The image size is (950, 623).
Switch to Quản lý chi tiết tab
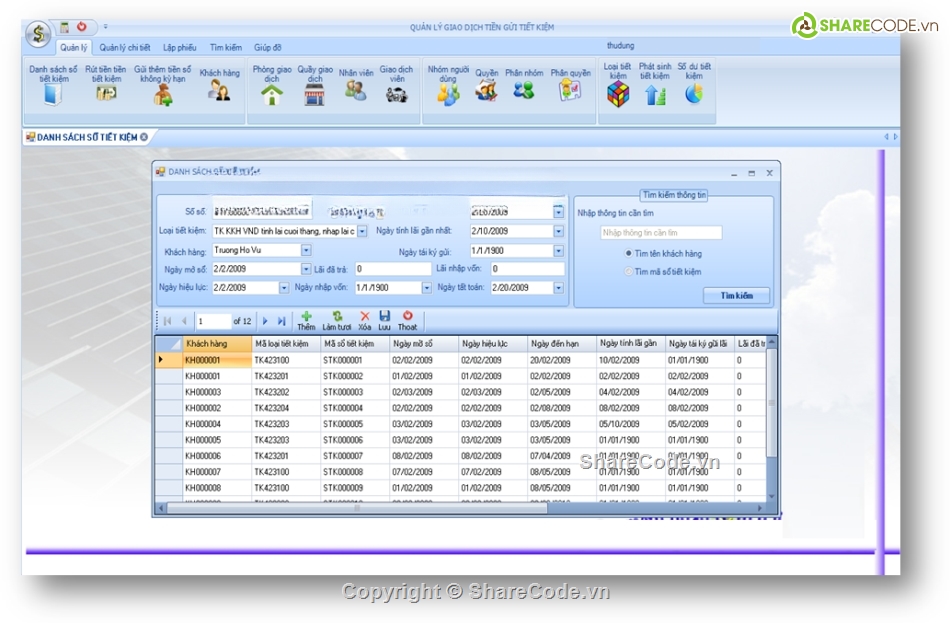click(x=125, y=47)
